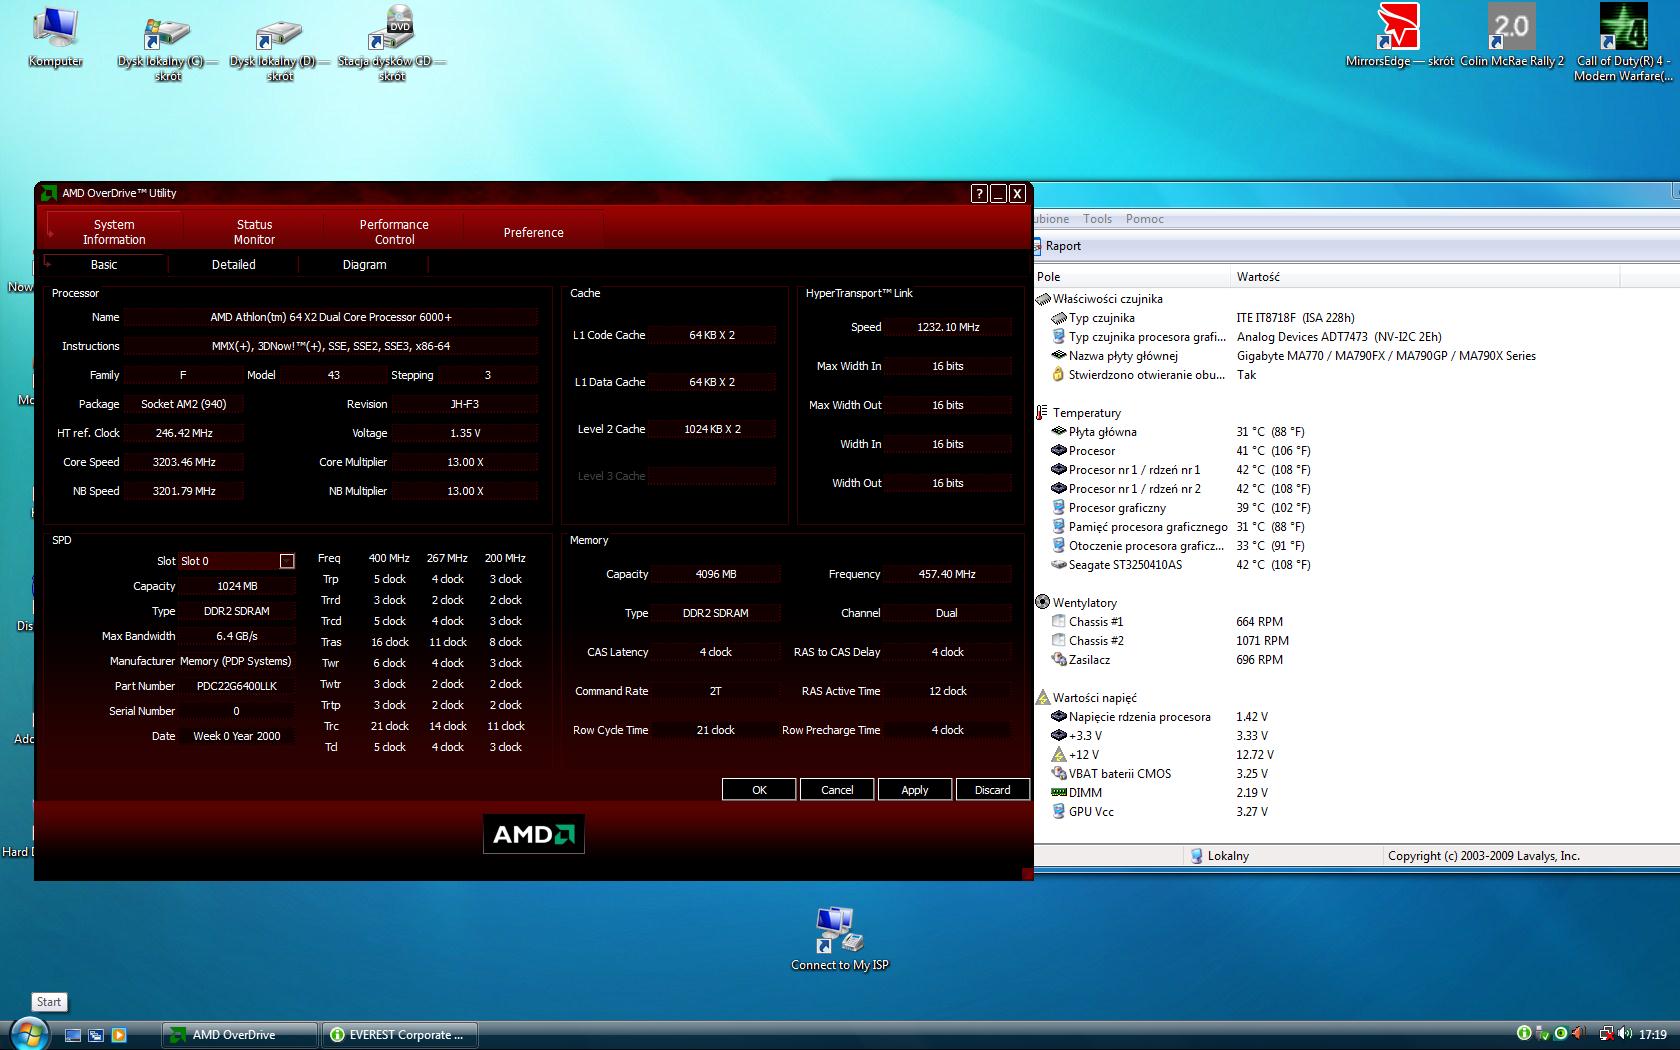Click Show Desktop in Quick Launch
Screen dimensions: 1680x1050
(x=73, y=1035)
